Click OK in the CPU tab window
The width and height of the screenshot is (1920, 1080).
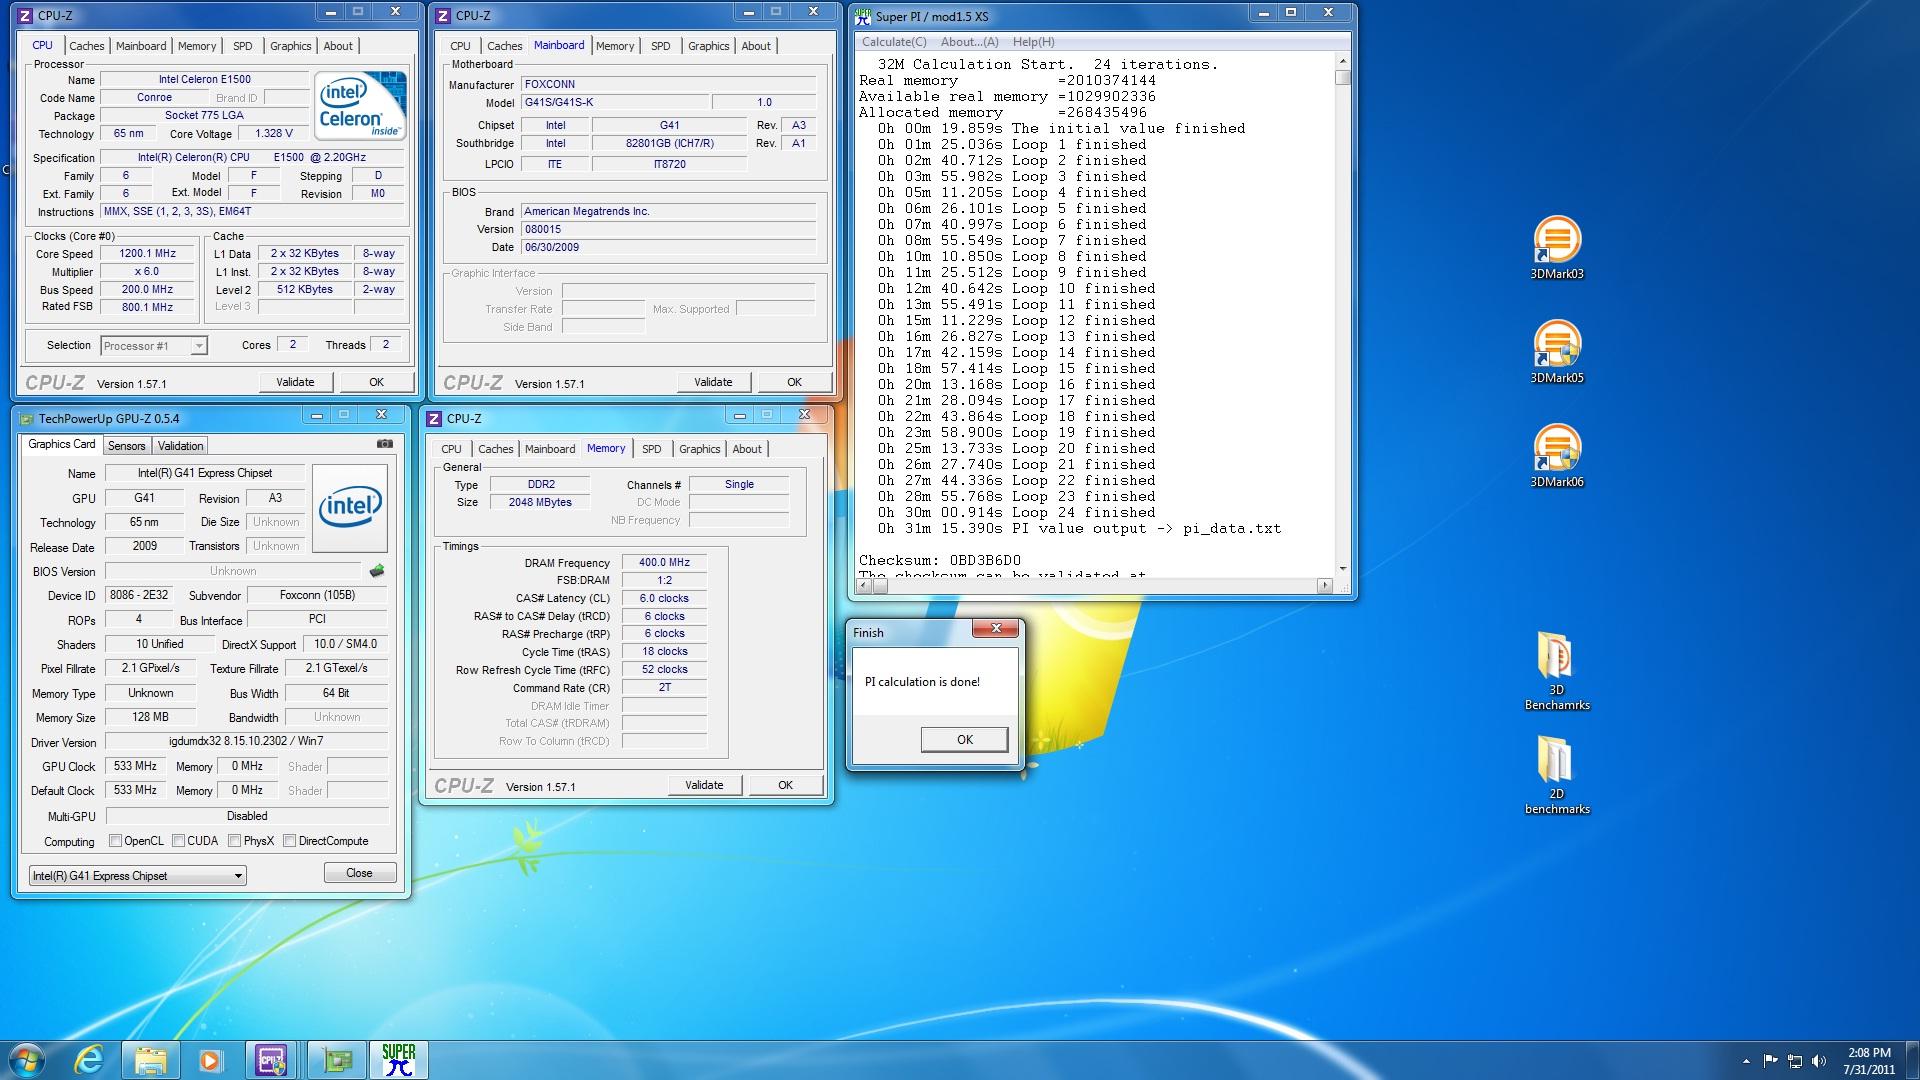click(376, 382)
